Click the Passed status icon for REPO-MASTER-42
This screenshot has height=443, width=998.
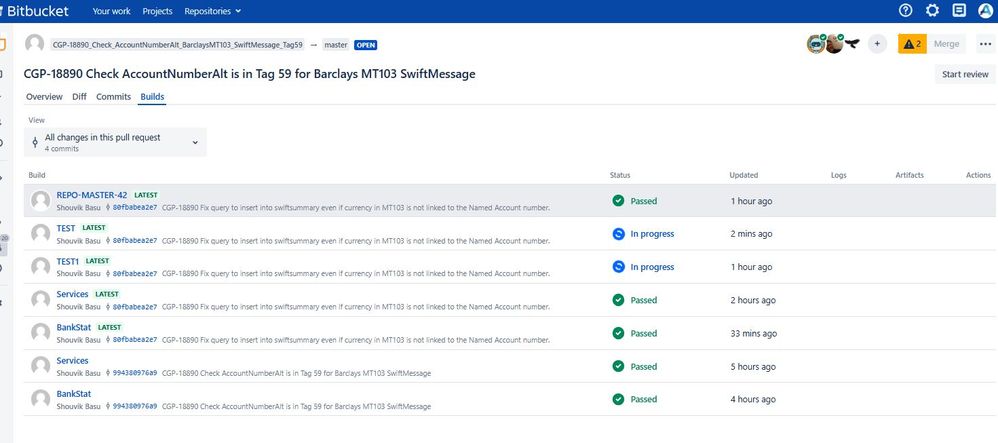tap(618, 200)
